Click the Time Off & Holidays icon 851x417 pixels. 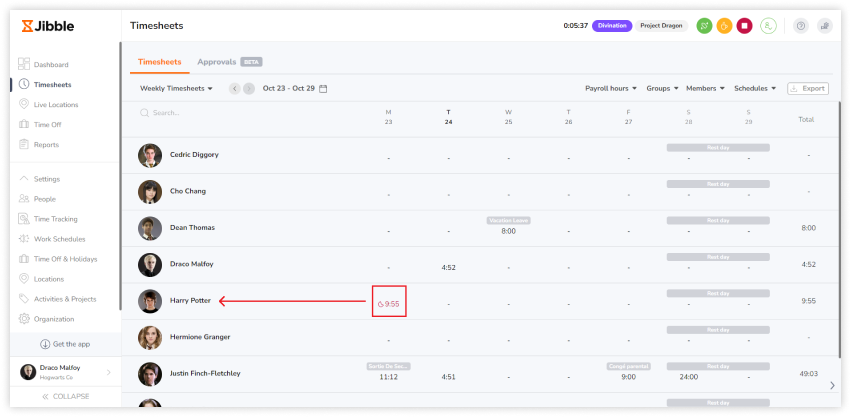coord(24,259)
